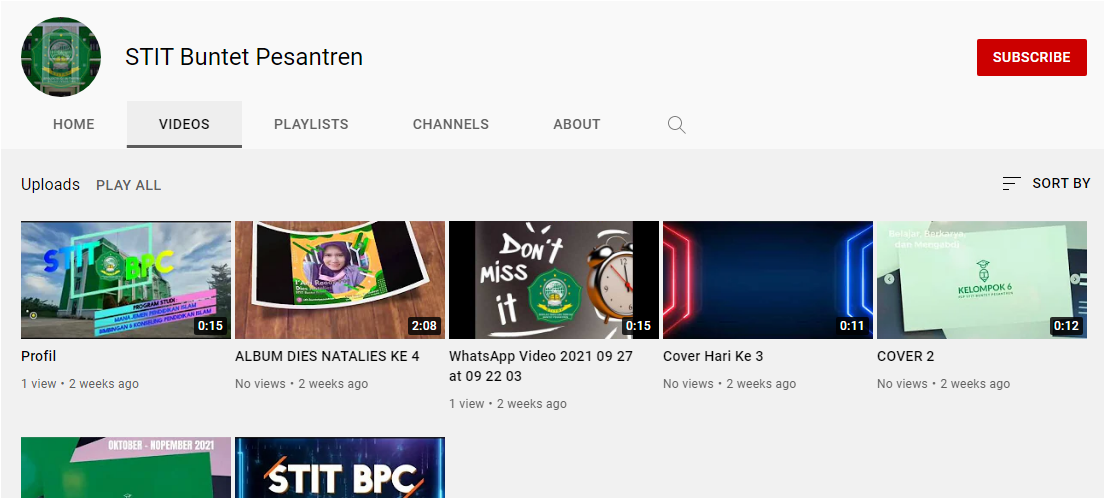View the ABOUT tab
Image resolution: width=1104 pixels, height=498 pixels.
click(577, 125)
